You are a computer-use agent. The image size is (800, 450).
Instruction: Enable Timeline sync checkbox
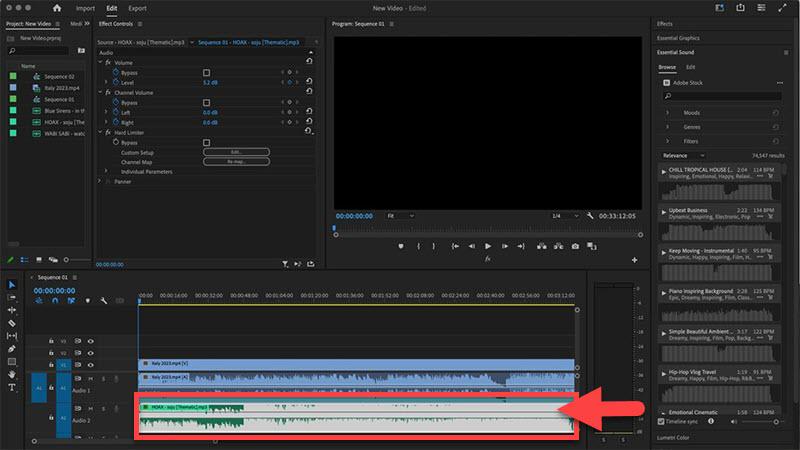[661, 421]
